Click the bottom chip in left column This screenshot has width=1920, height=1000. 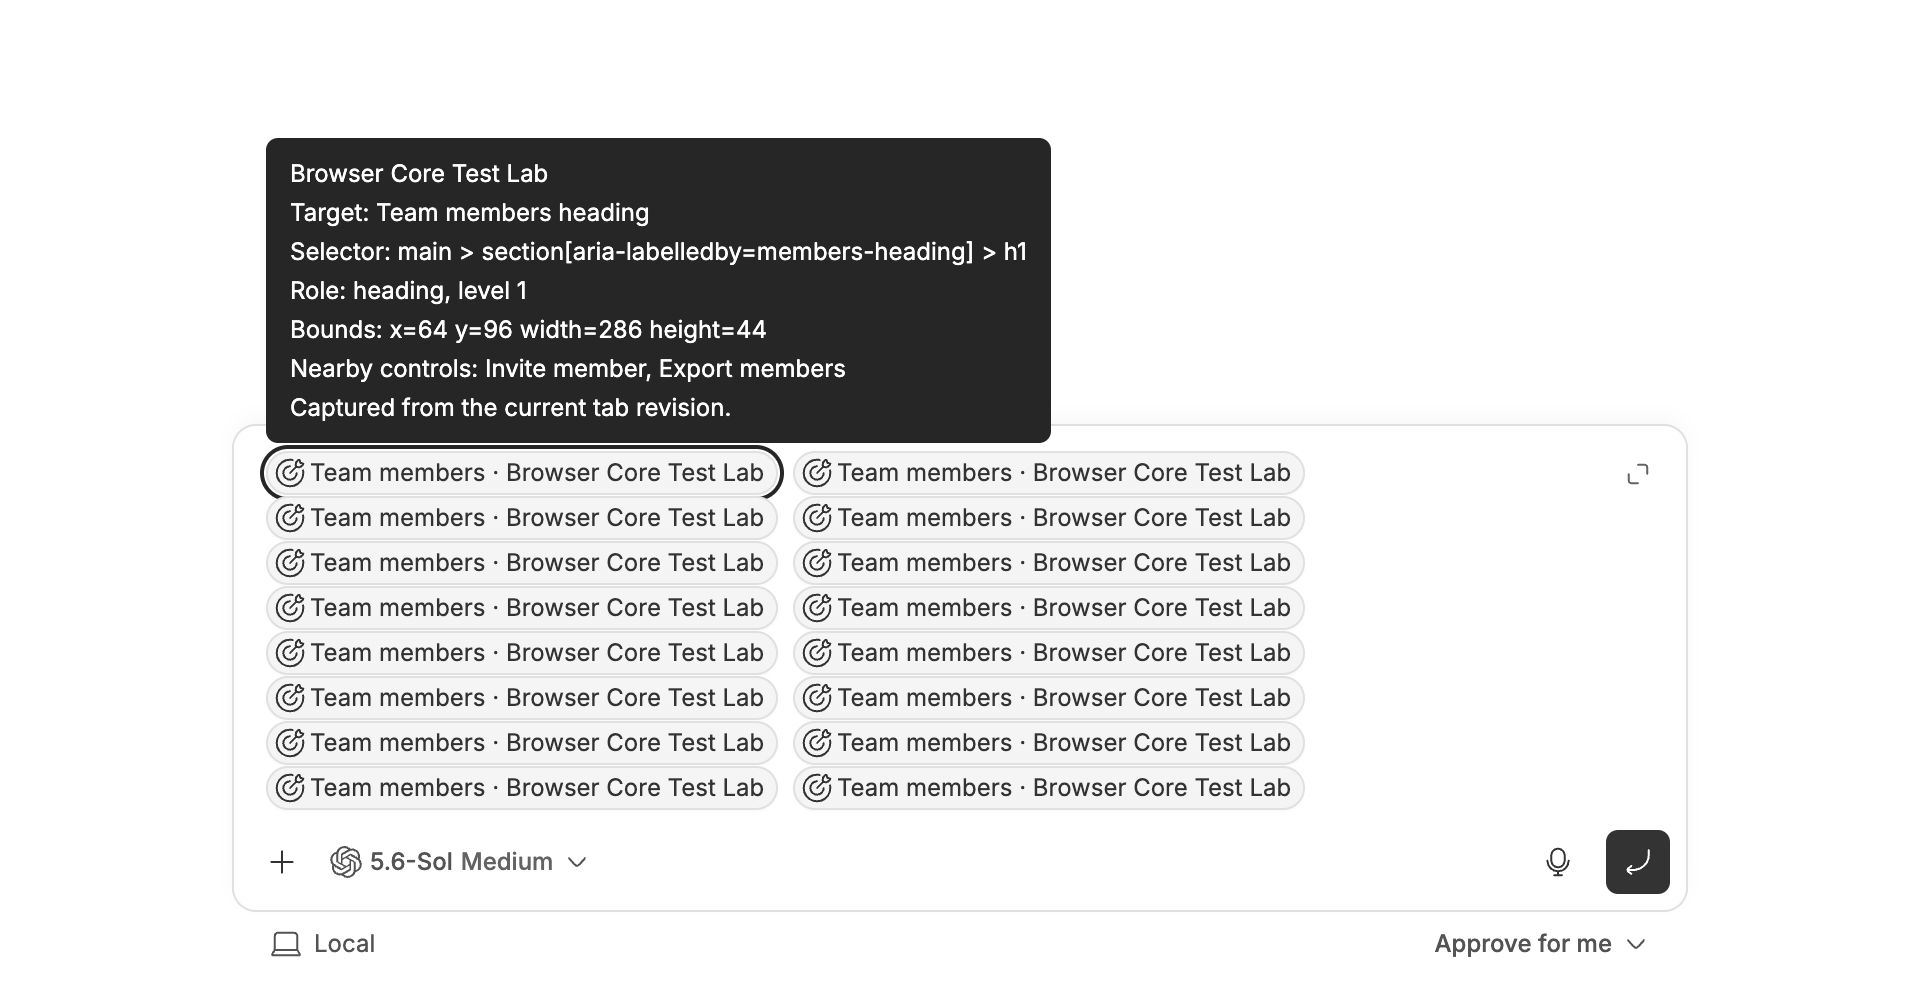522,788
